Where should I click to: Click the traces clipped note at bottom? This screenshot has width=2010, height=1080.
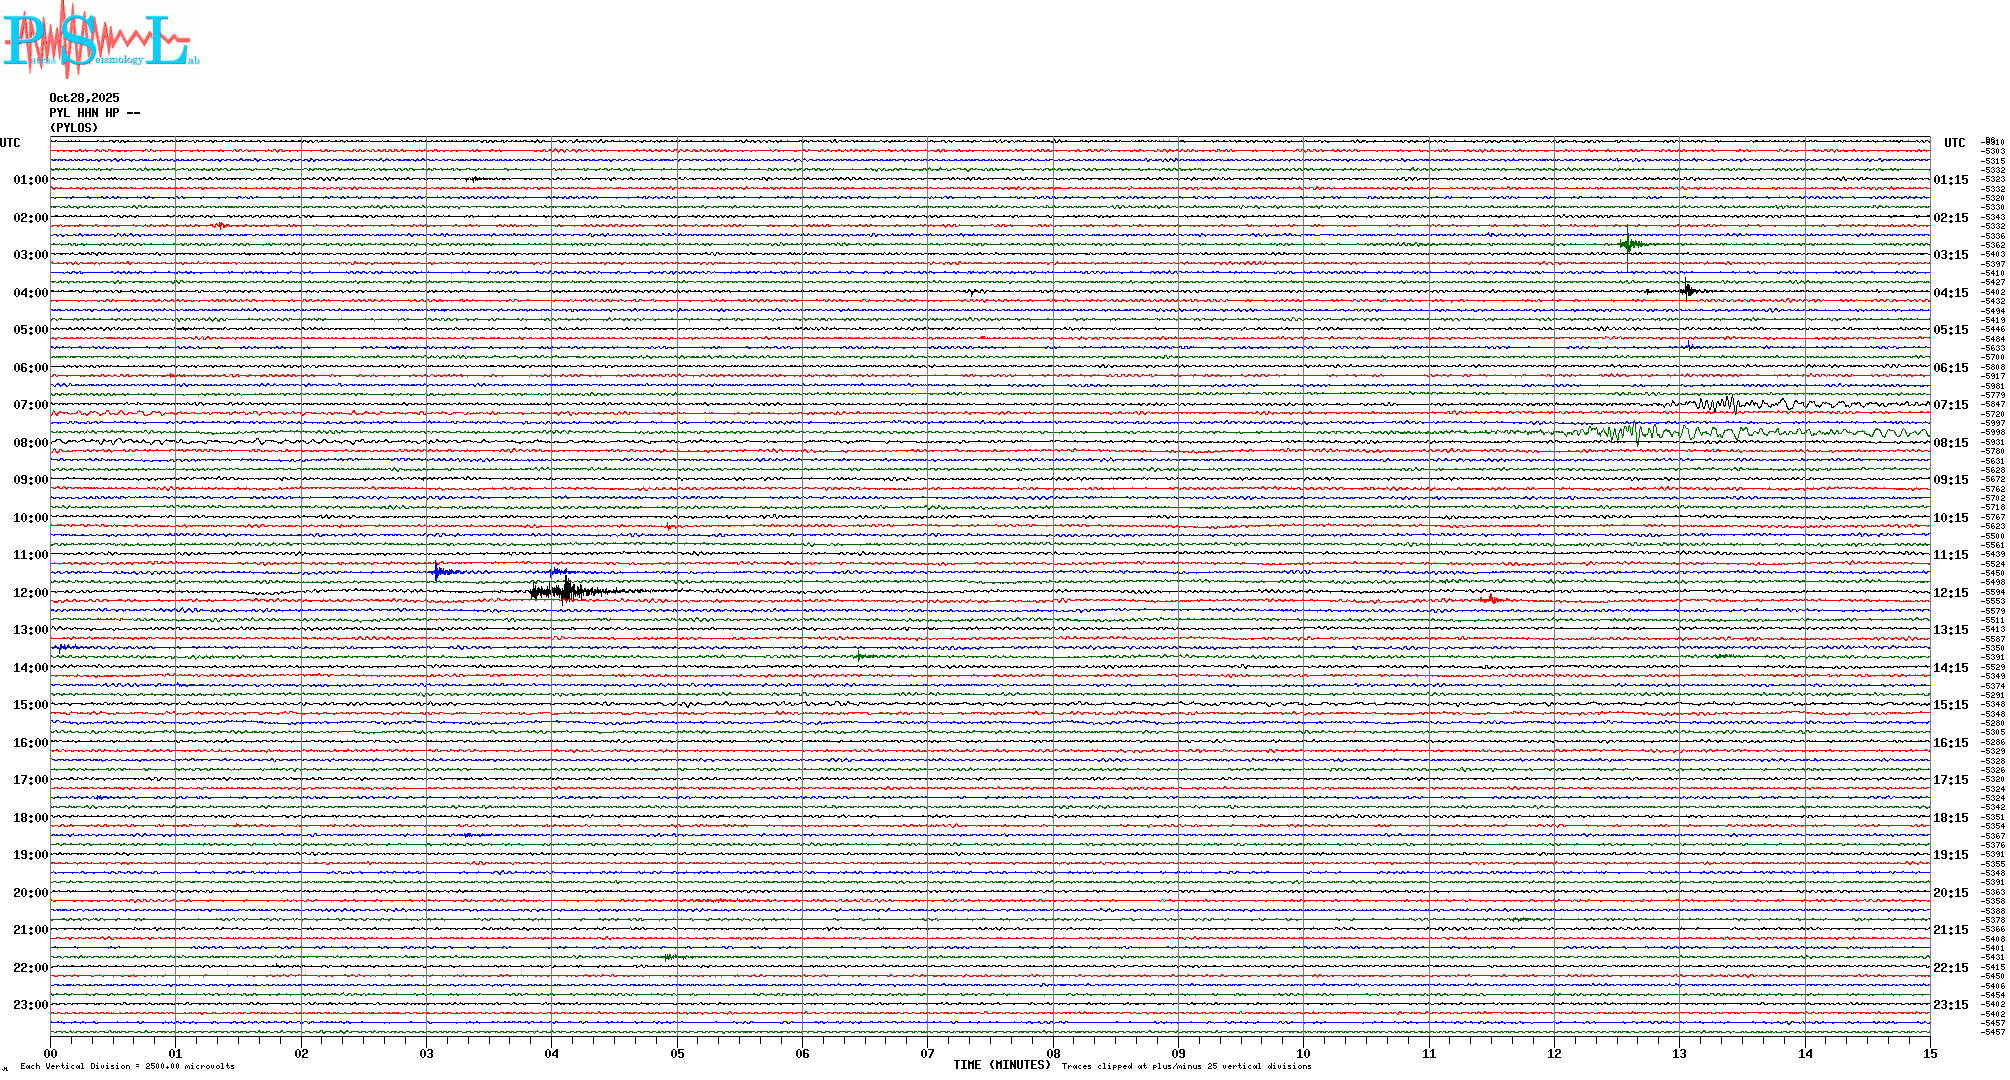(x=1186, y=1066)
